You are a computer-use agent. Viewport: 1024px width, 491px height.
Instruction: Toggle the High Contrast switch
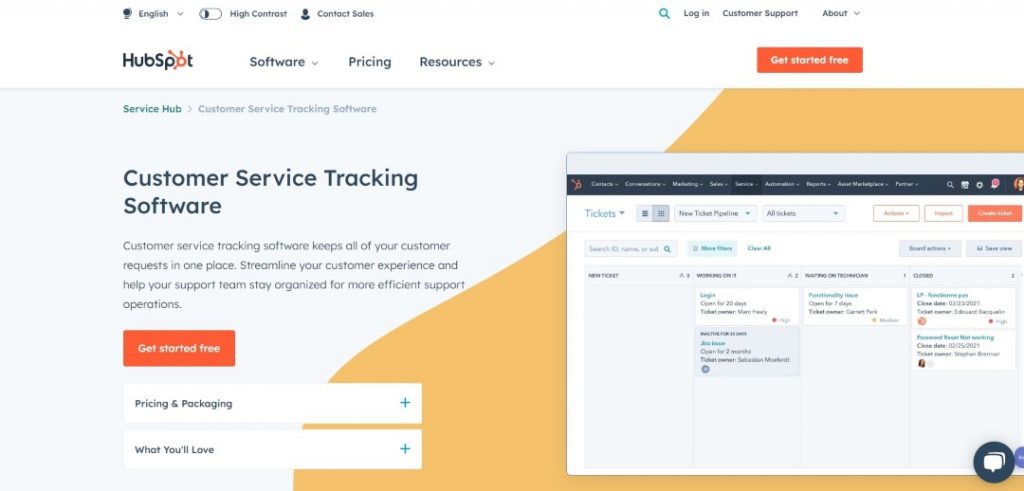(x=210, y=14)
